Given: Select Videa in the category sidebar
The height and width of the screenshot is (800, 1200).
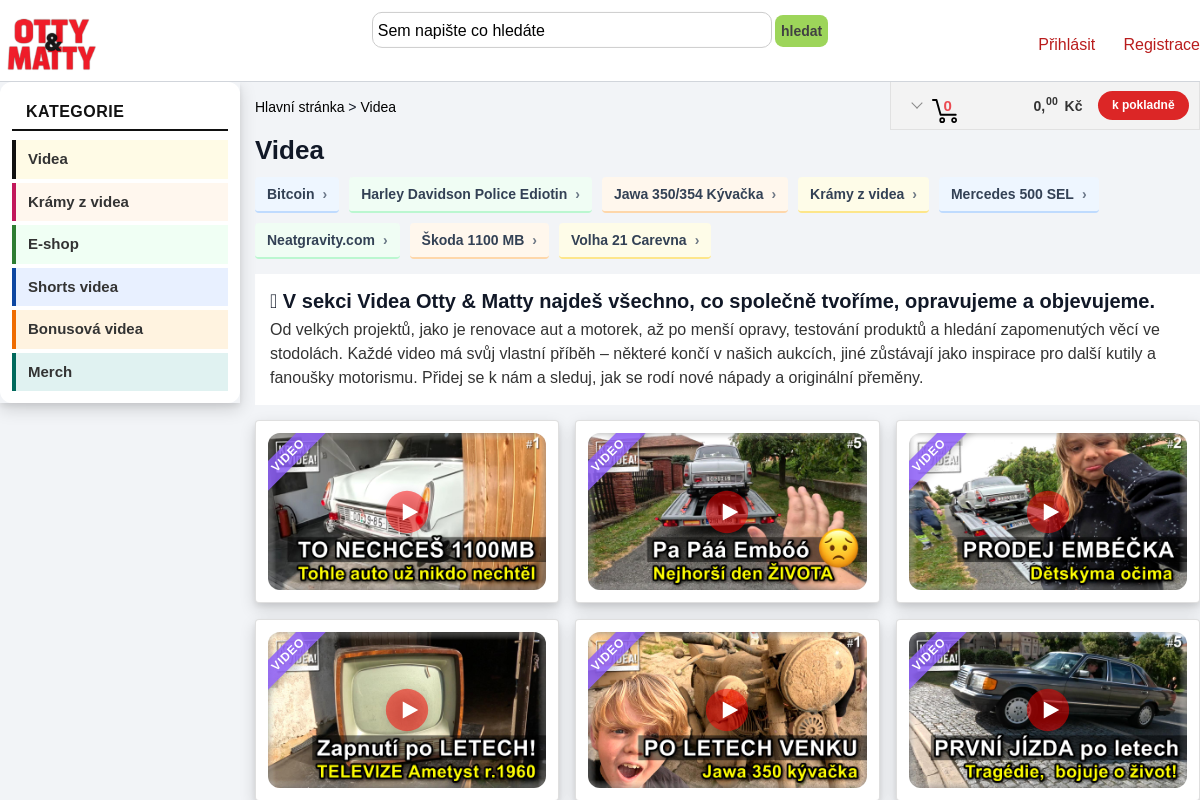Looking at the screenshot, I should (x=120, y=159).
